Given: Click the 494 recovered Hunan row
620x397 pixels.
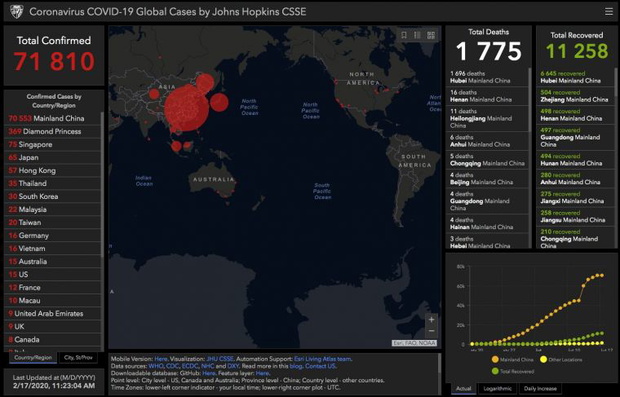Looking at the screenshot, I should coord(575,160).
